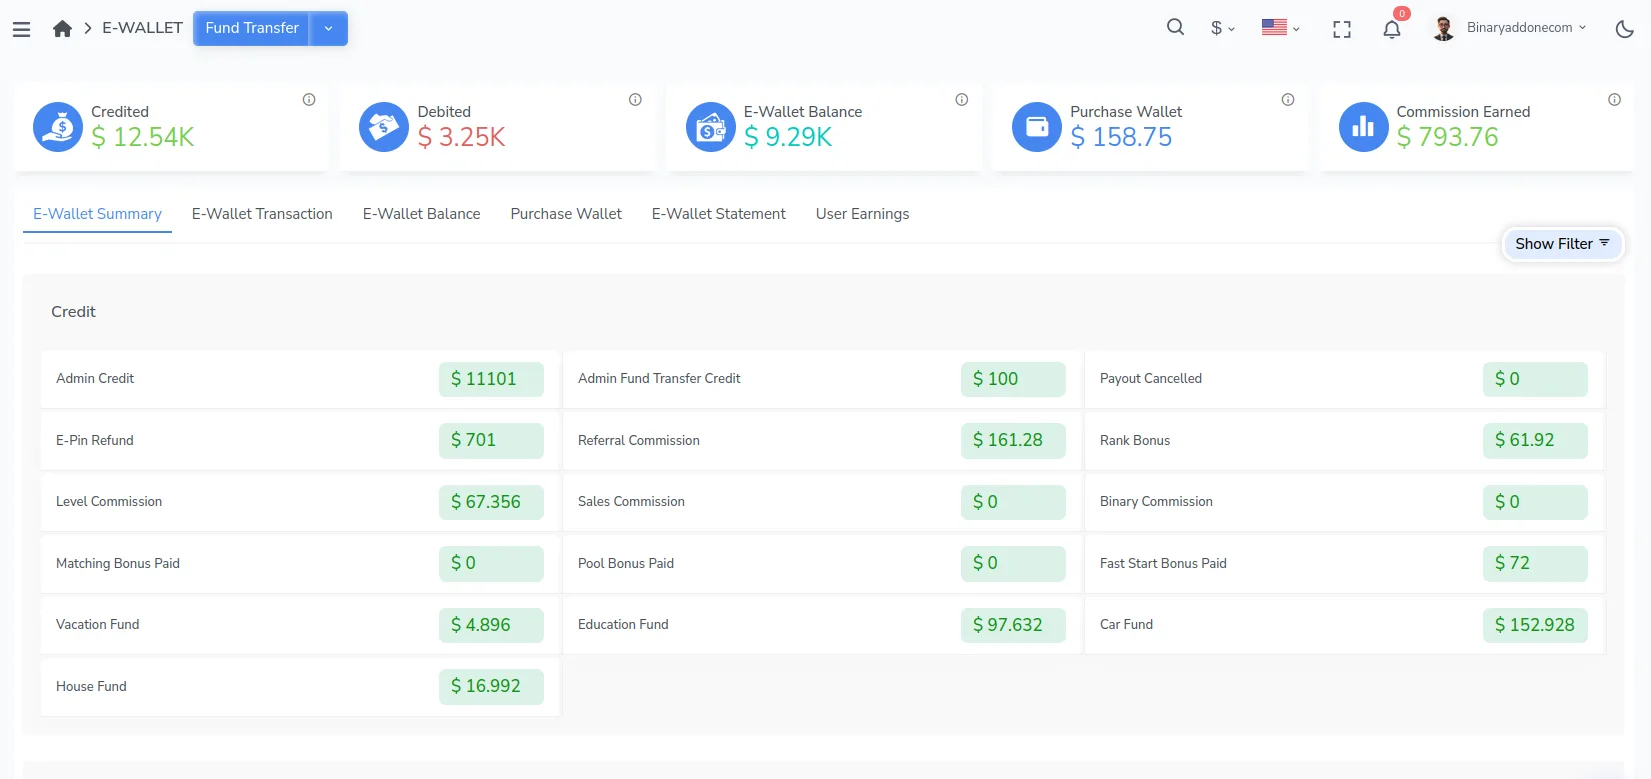The image size is (1651, 779).
Task: Click the Commission Earned card info icon
Action: (1614, 99)
